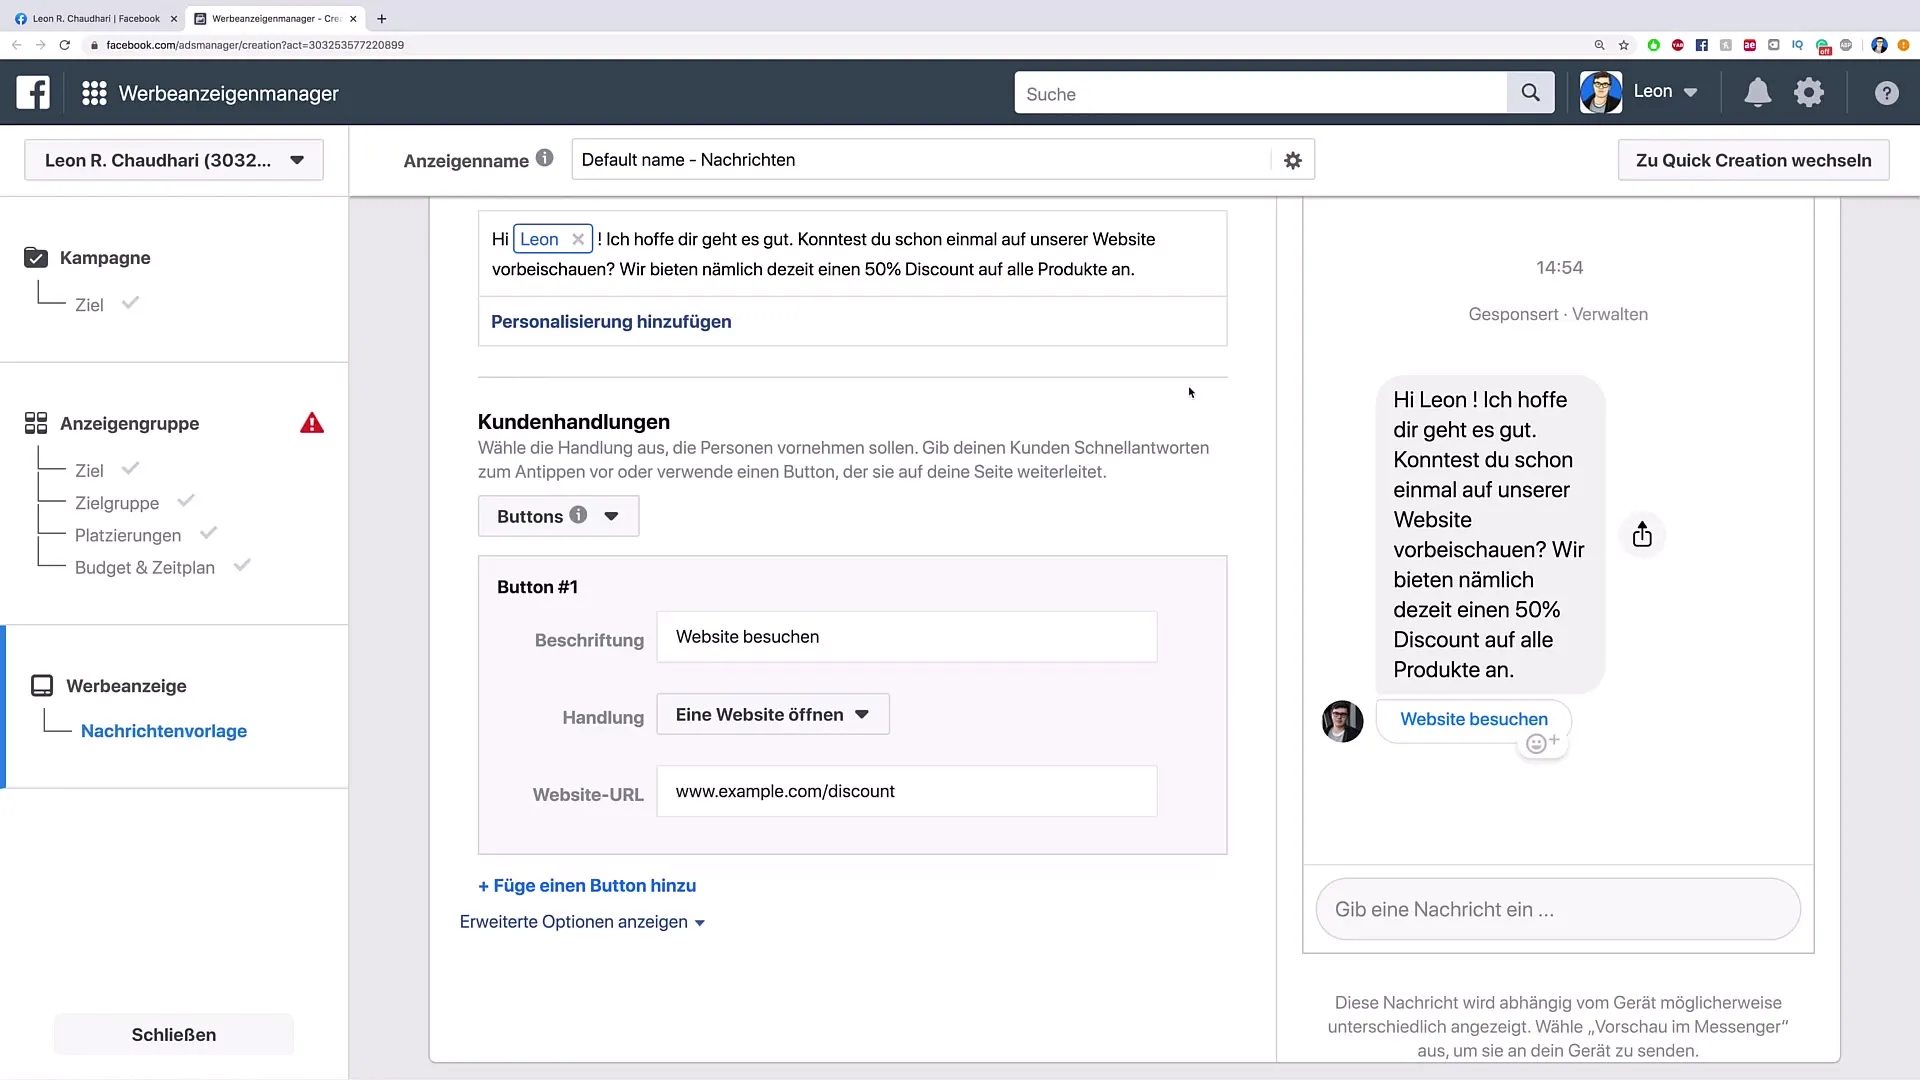Click the browser reload button
Screen dimensions: 1920x1080
coord(65,45)
